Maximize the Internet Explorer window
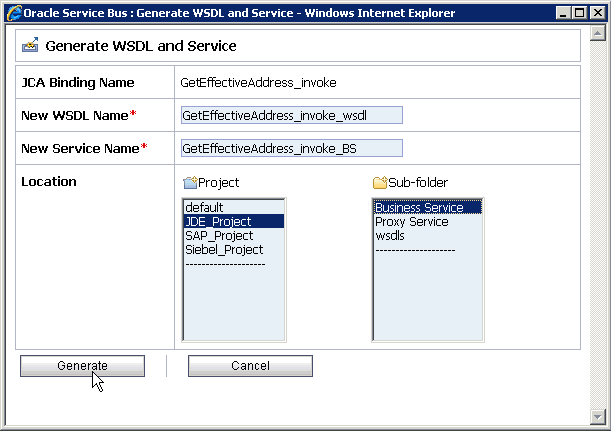The height and width of the screenshot is (431, 611). [x=579, y=13]
